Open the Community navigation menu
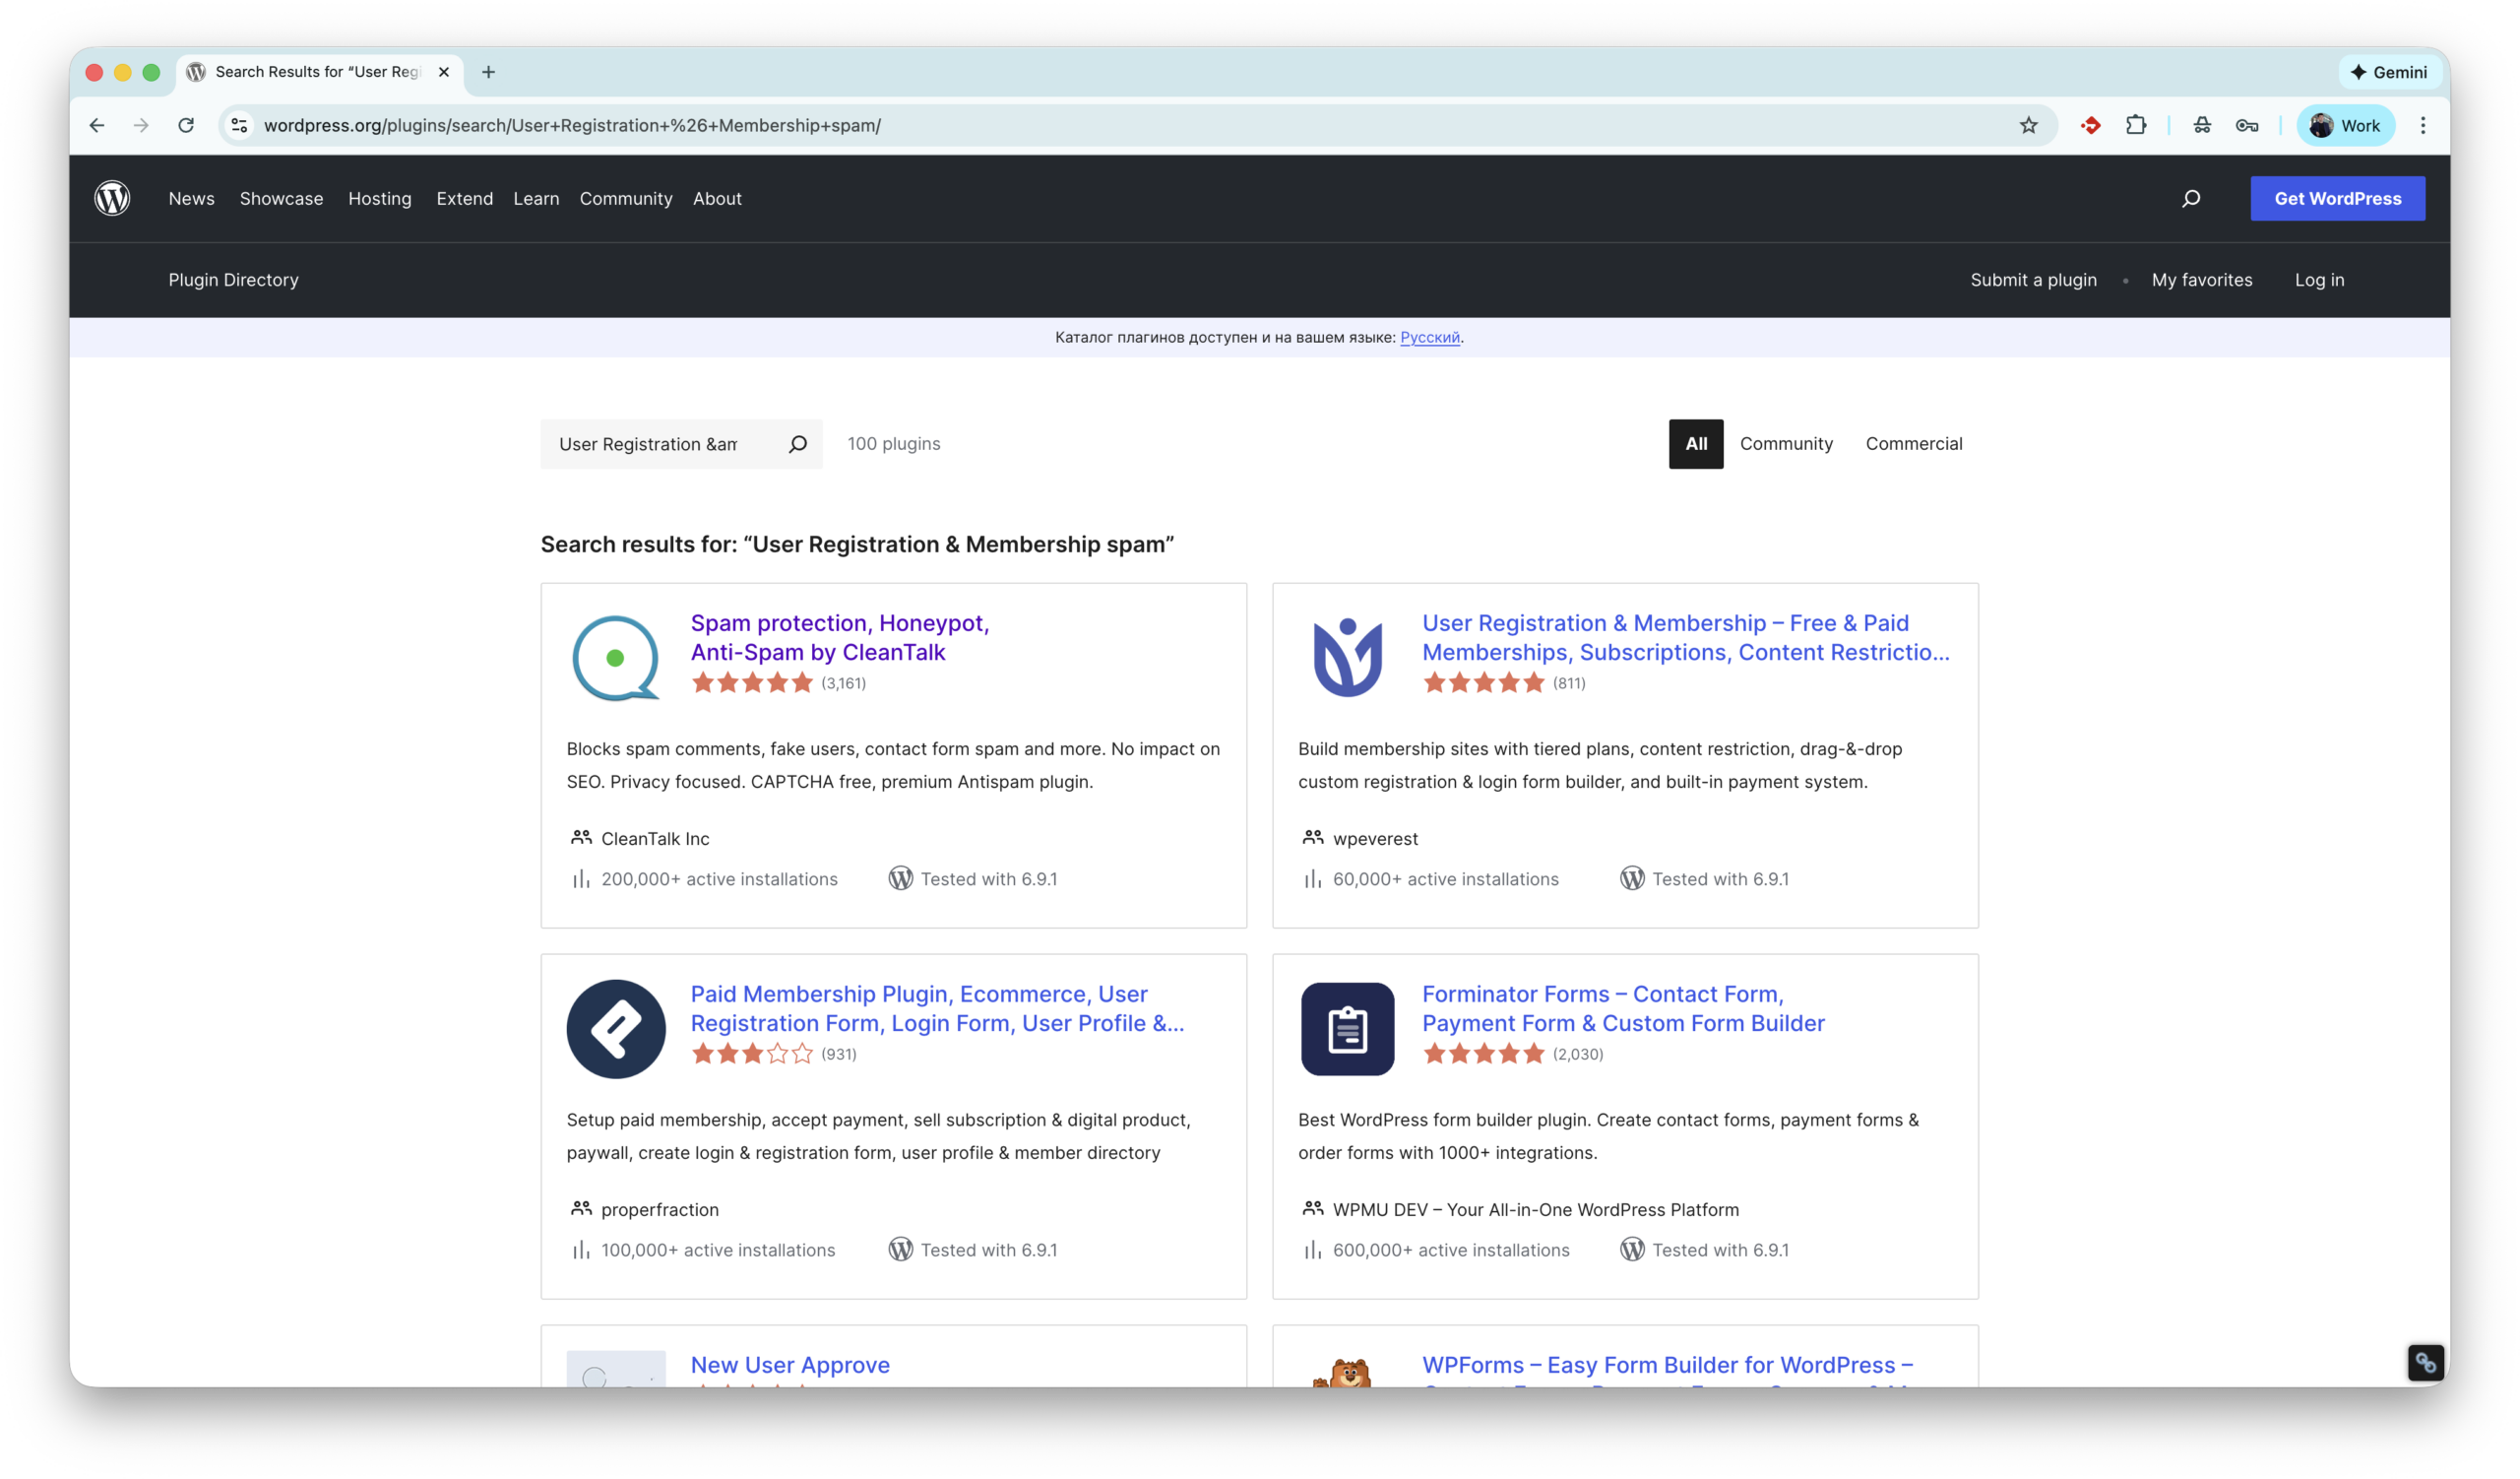Screen dimensions: 2520x1479 click(x=626, y=198)
